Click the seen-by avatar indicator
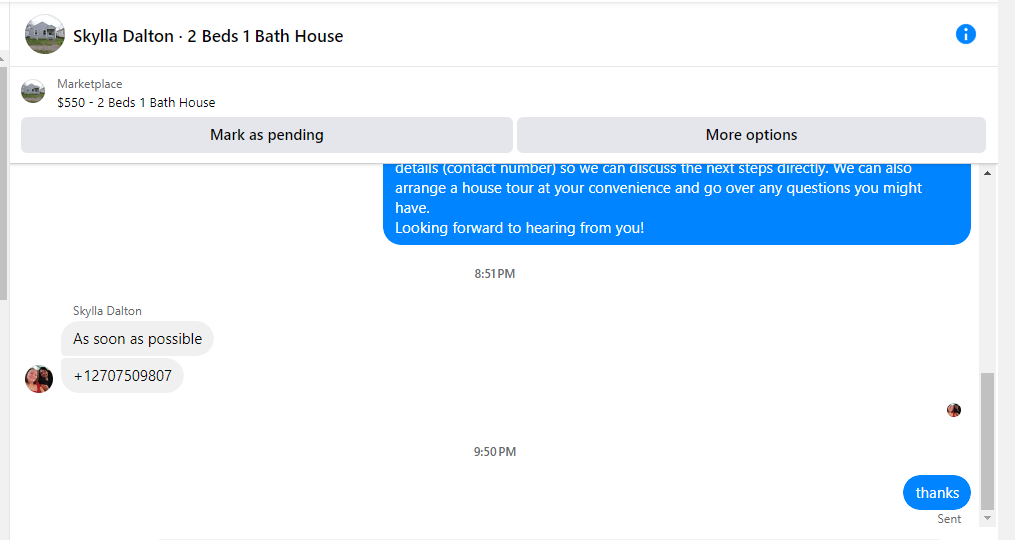Image resolution: width=1015 pixels, height=540 pixels. (954, 410)
